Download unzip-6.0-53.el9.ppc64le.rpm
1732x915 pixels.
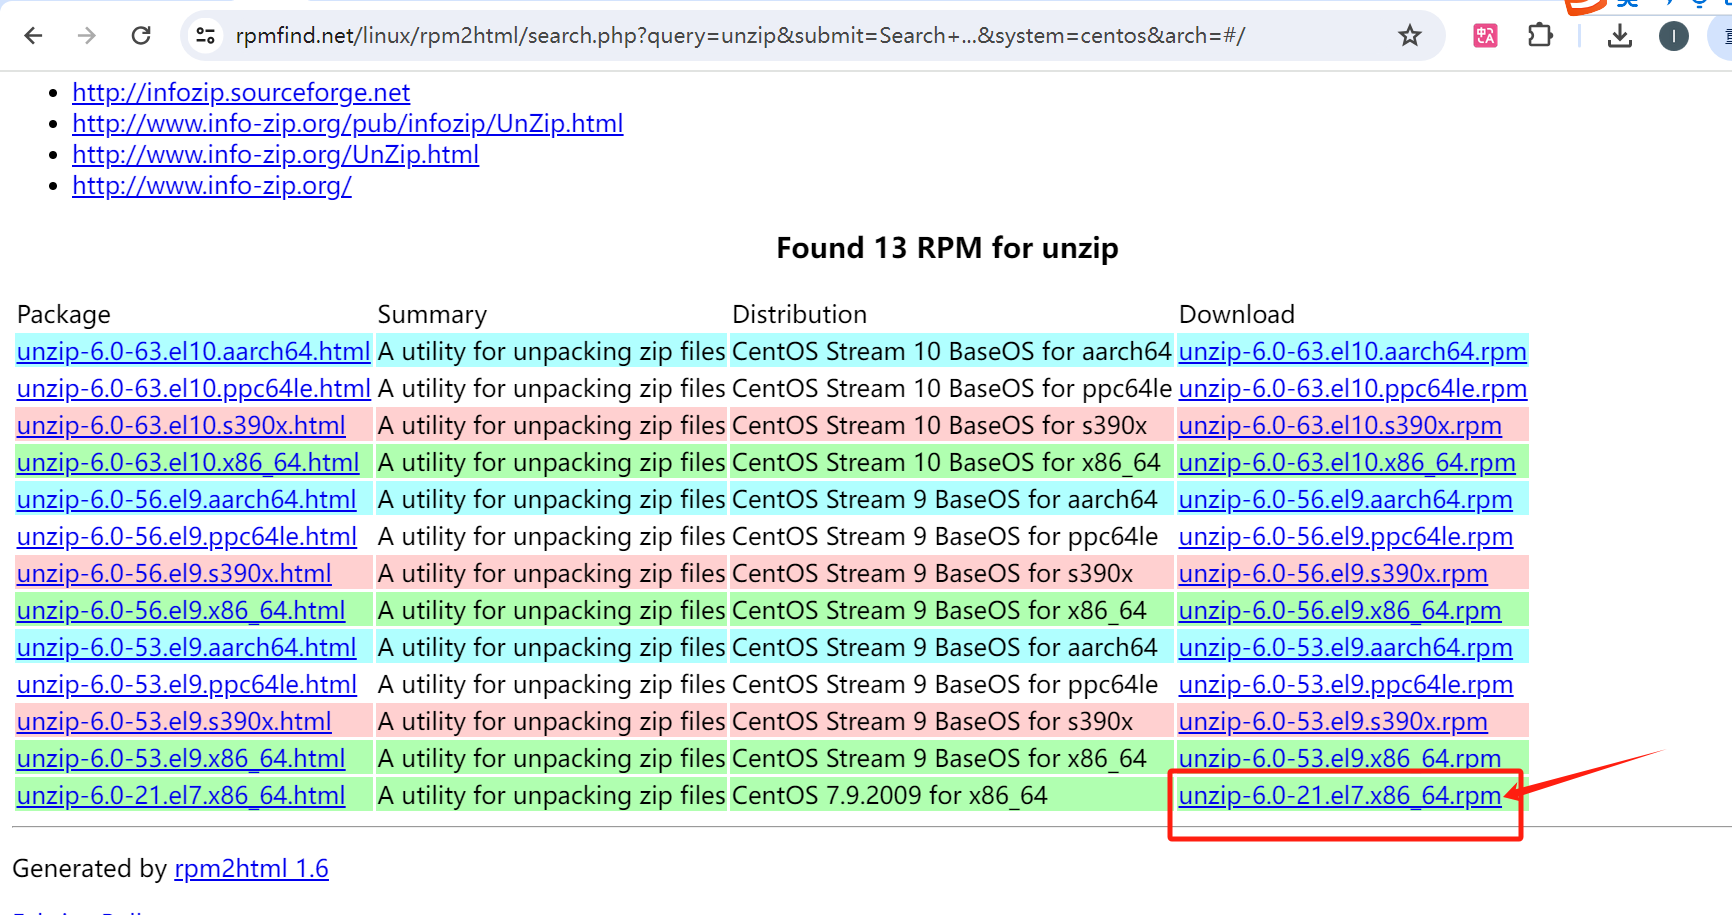pos(1346,684)
